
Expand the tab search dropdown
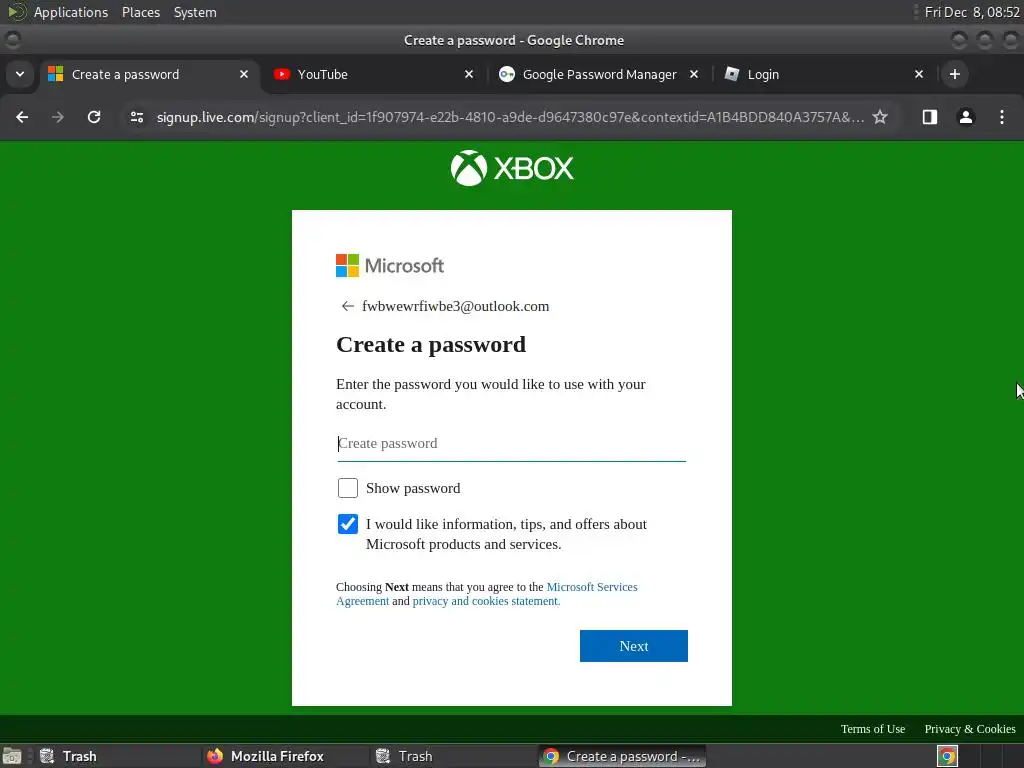tap(20, 74)
